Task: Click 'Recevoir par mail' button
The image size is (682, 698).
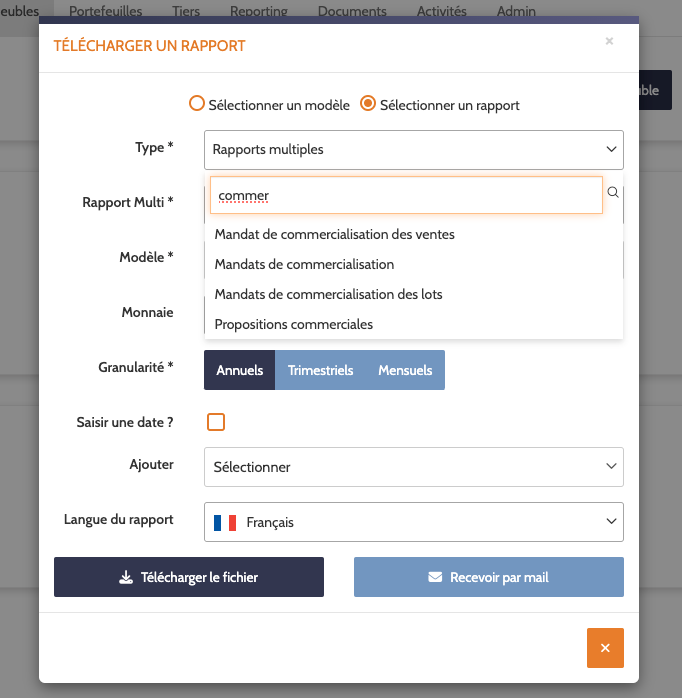Action: coord(489,577)
